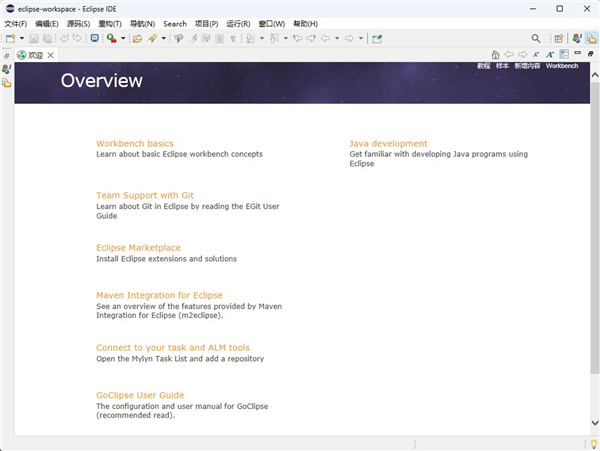Image resolution: width=600 pixels, height=451 pixels.
Task: Open the 窗口(W) menu
Action: pyautogui.click(x=271, y=23)
